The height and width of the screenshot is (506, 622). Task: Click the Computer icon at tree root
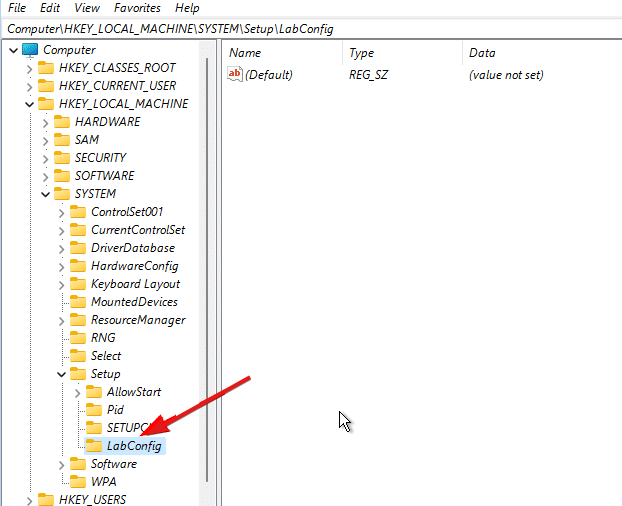coord(29,50)
